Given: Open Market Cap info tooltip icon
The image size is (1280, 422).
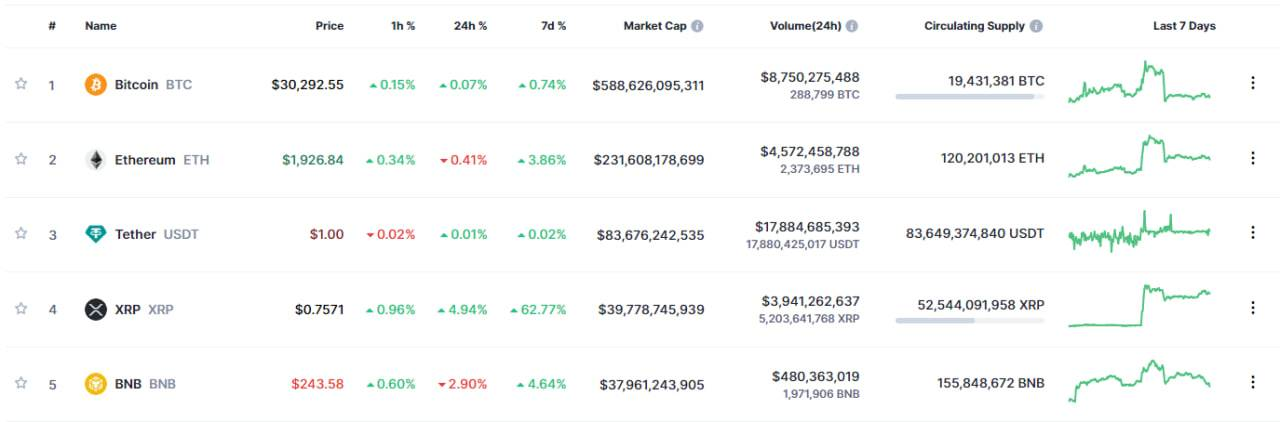Looking at the screenshot, I should click(x=697, y=26).
